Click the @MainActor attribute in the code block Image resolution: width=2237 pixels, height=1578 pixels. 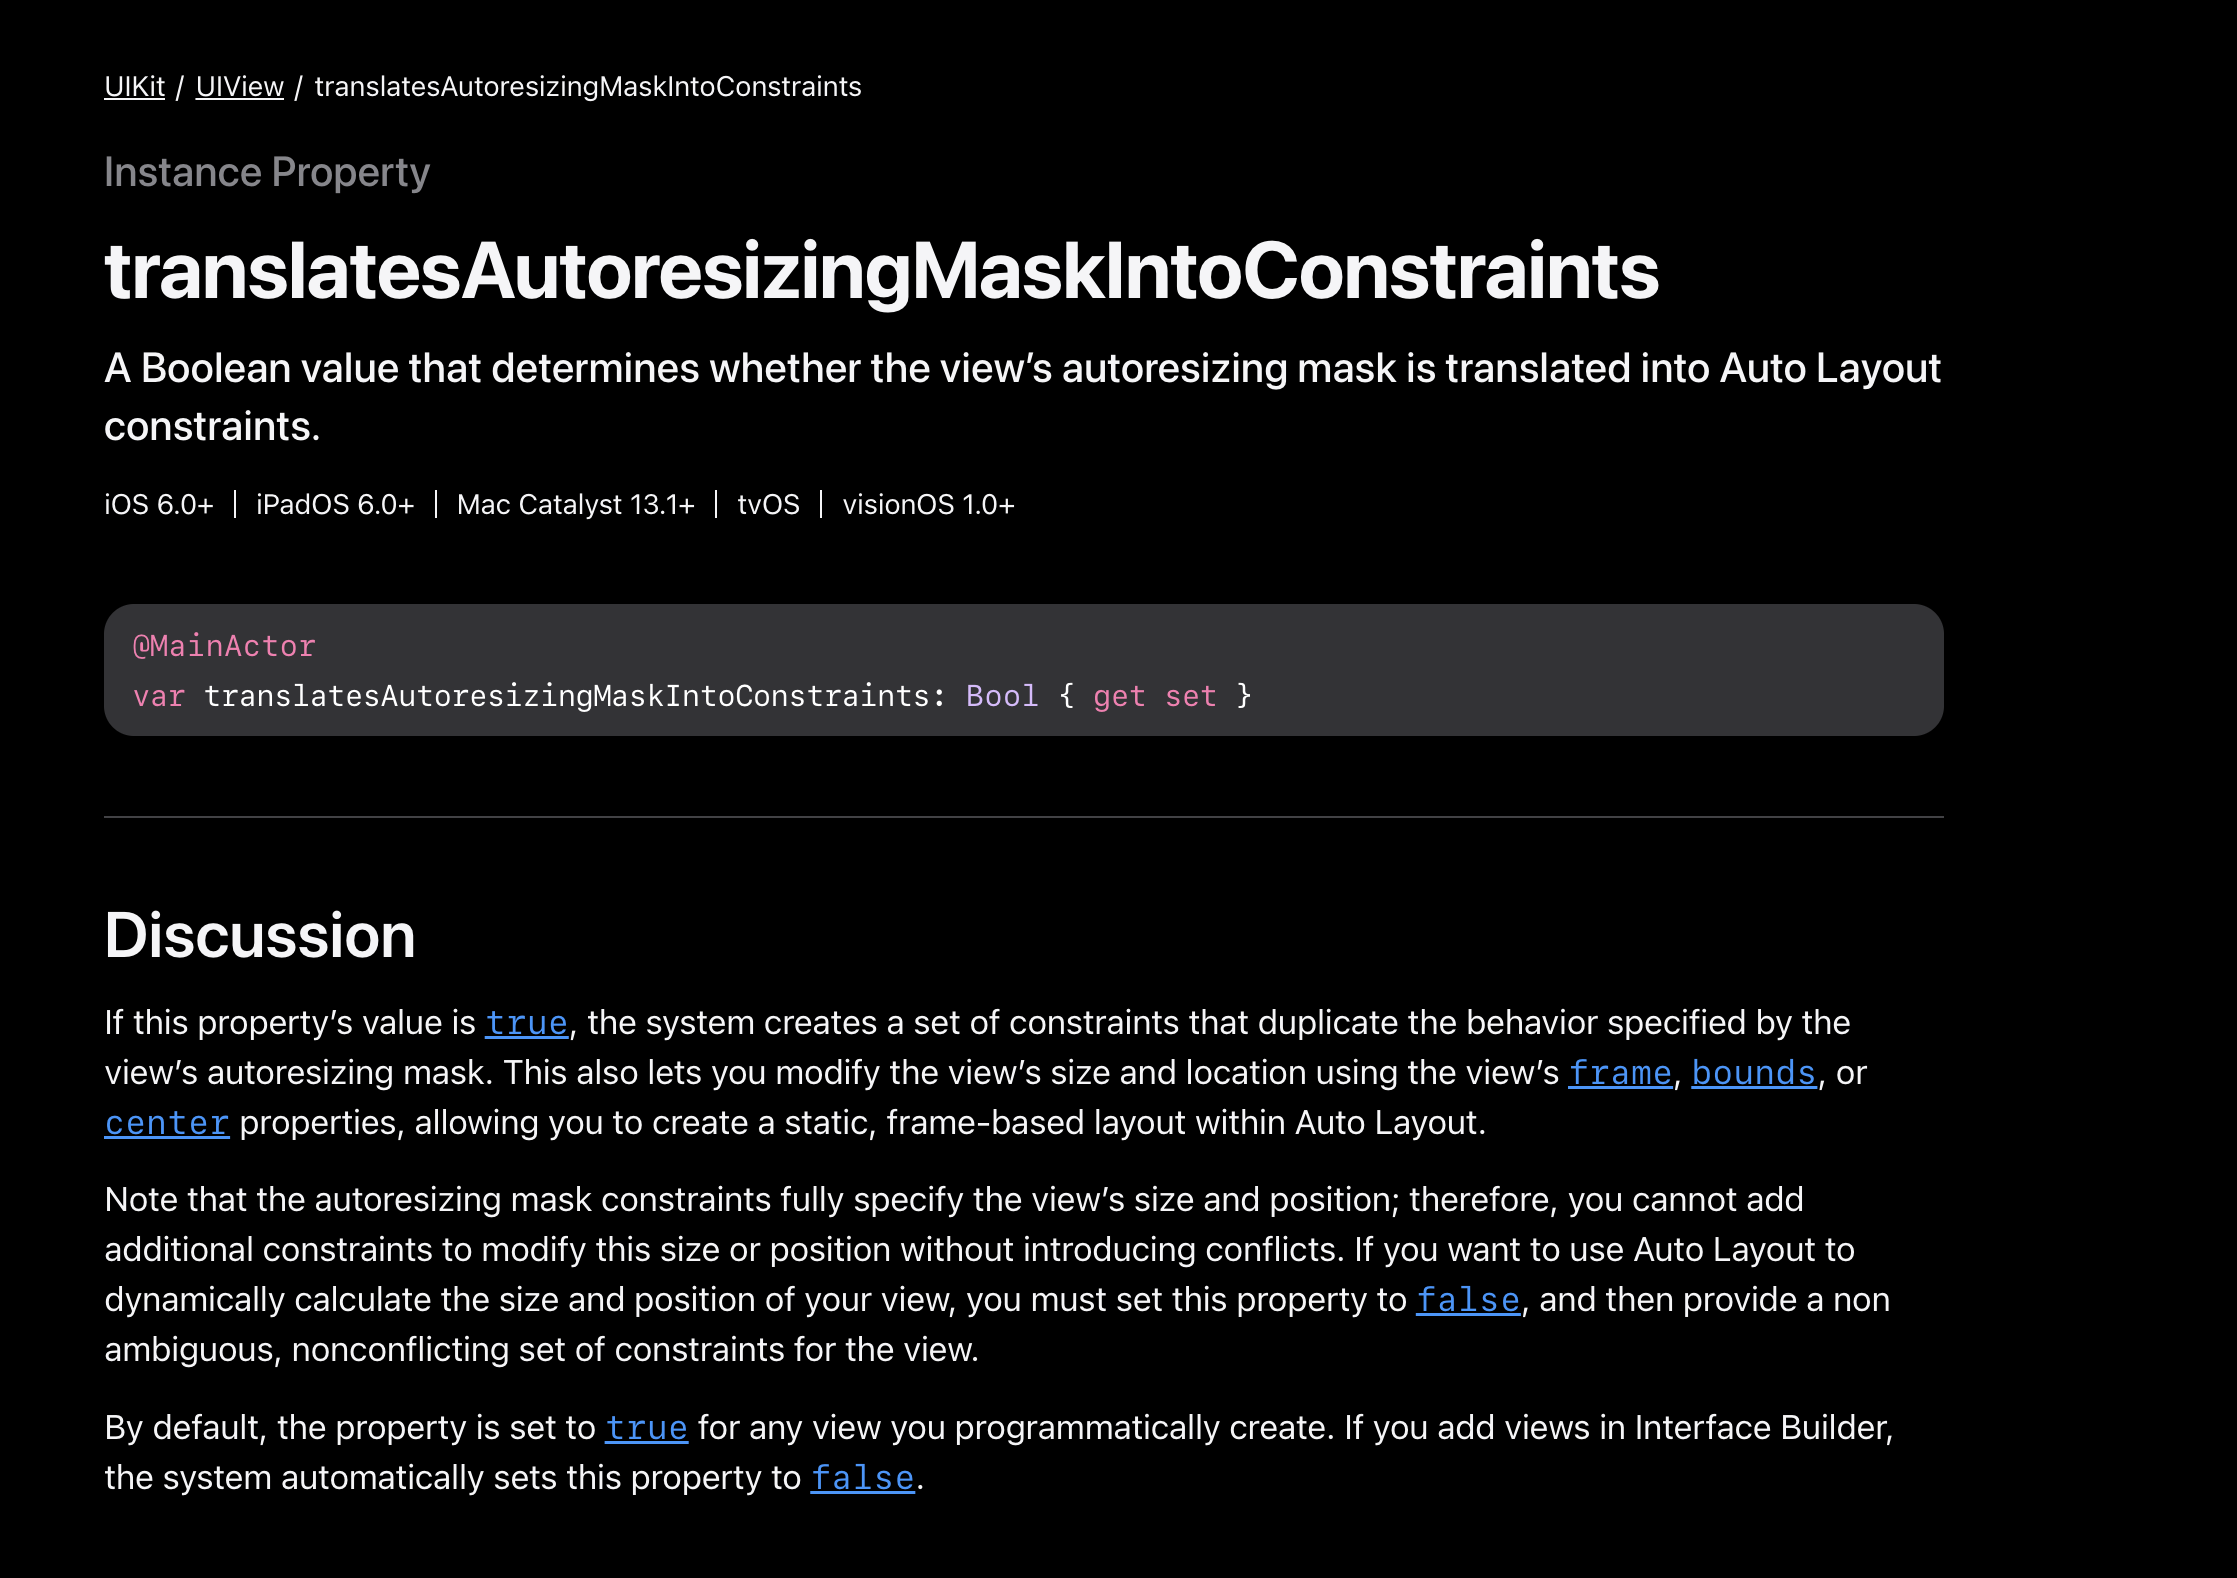tap(224, 646)
